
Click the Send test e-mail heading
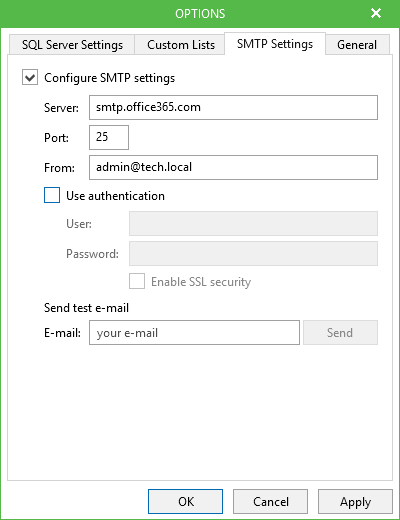tap(86, 308)
